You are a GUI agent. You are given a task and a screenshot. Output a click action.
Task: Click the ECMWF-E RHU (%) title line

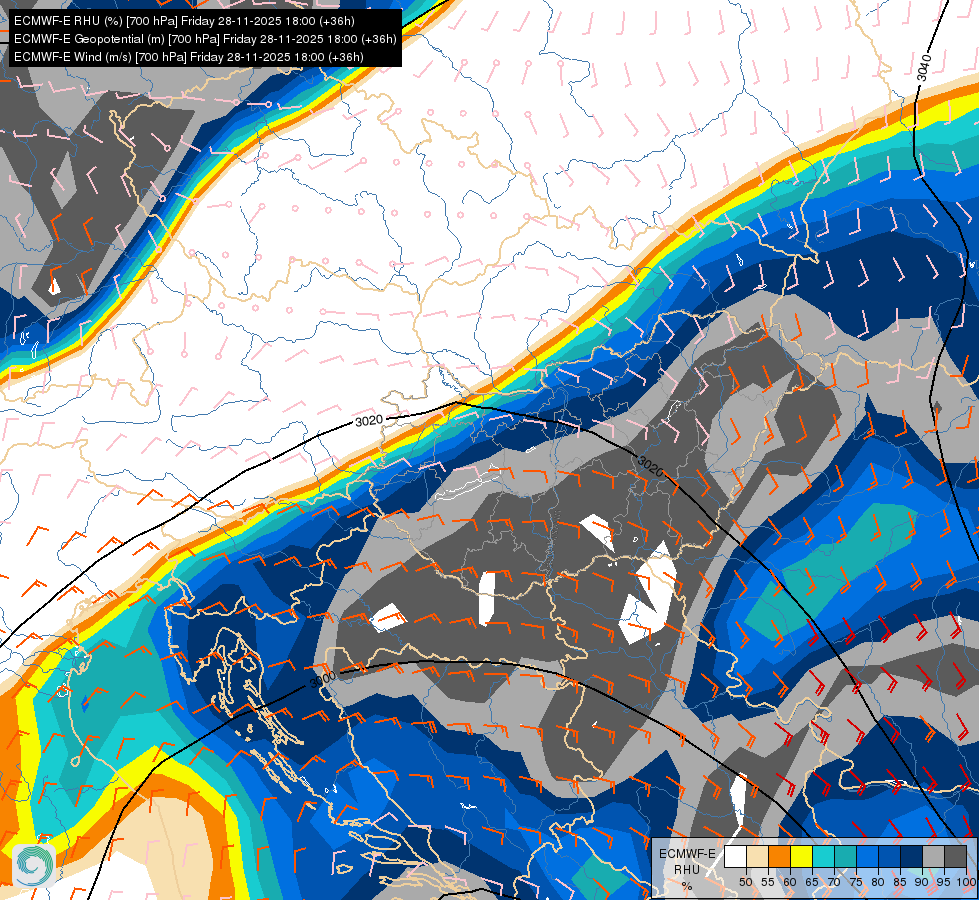pyautogui.click(x=184, y=21)
